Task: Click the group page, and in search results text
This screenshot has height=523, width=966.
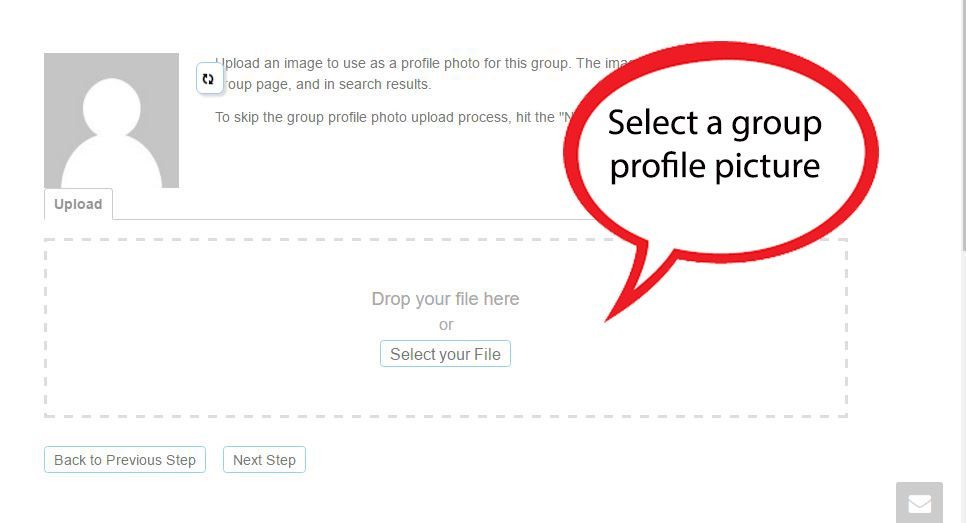Action: tap(325, 84)
